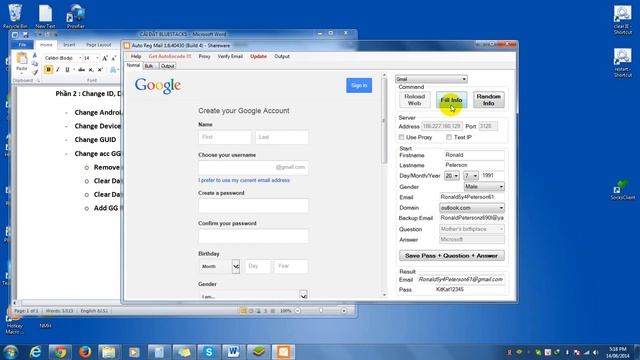Image resolution: width=640 pixels, height=360 pixels.
Task: Open the Output menu item
Action: coord(282,56)
